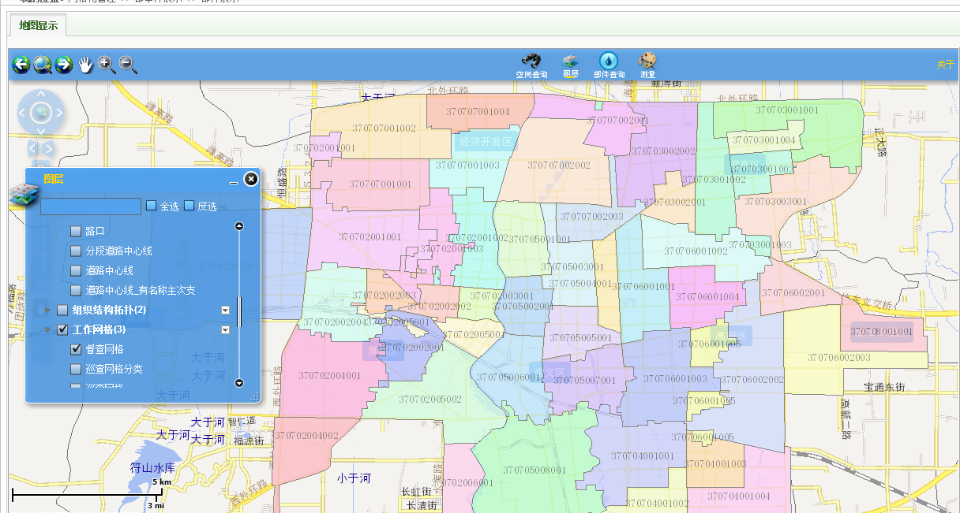Enable the 巡查网格分类 layer checkbox
The image size is (960, 513).
(x=75, y=369)
